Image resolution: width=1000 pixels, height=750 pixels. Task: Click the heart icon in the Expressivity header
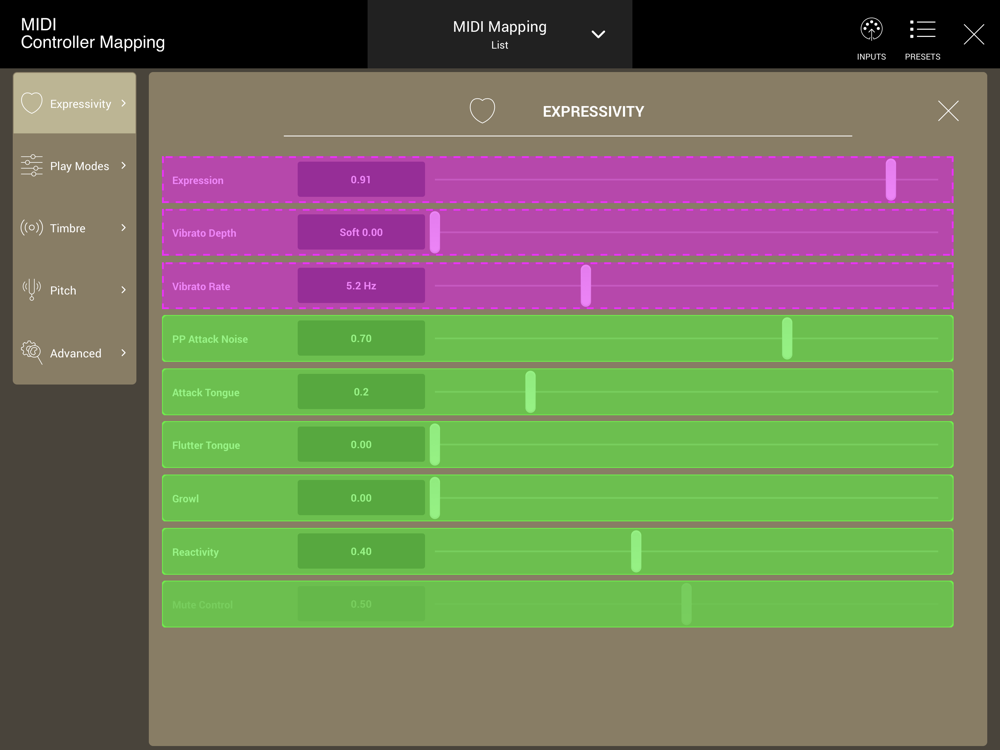pyautogui.click(x=482, y=110)
